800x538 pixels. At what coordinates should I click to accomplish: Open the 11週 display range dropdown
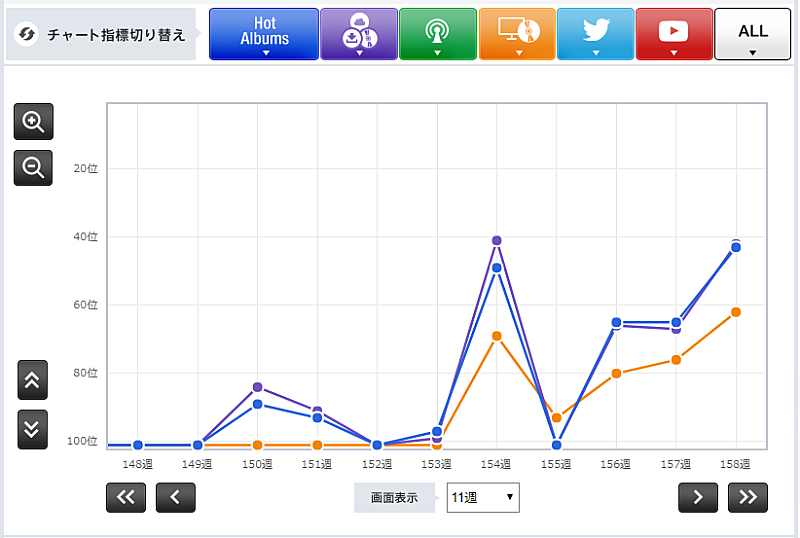tap(483, 496)
